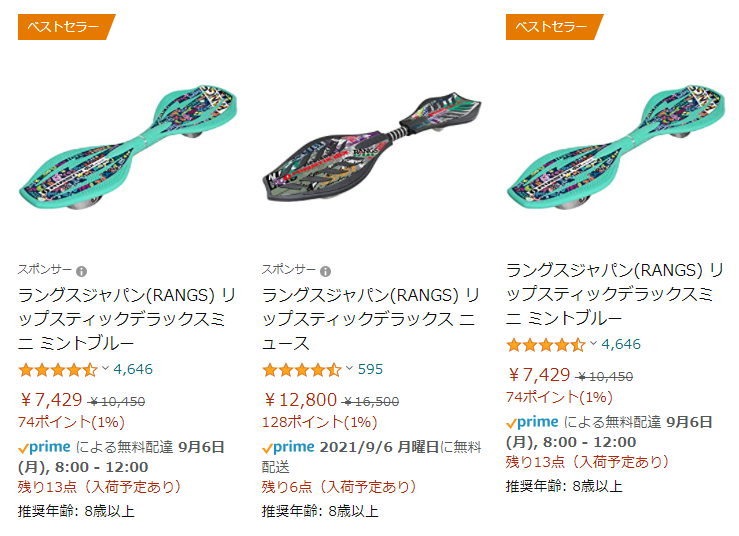Click sponsor info icon on second product
The width and height of the screenshot is (739, 536).
(x=326, y=271)
